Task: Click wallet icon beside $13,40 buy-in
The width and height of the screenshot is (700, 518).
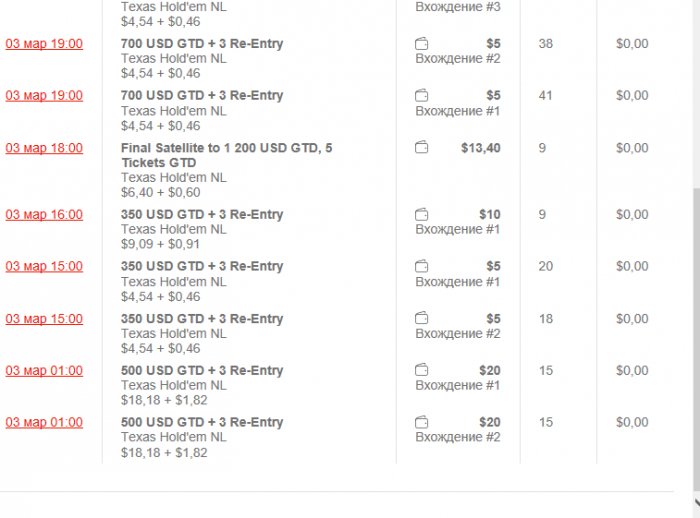Action: click(x=422, y=148)
